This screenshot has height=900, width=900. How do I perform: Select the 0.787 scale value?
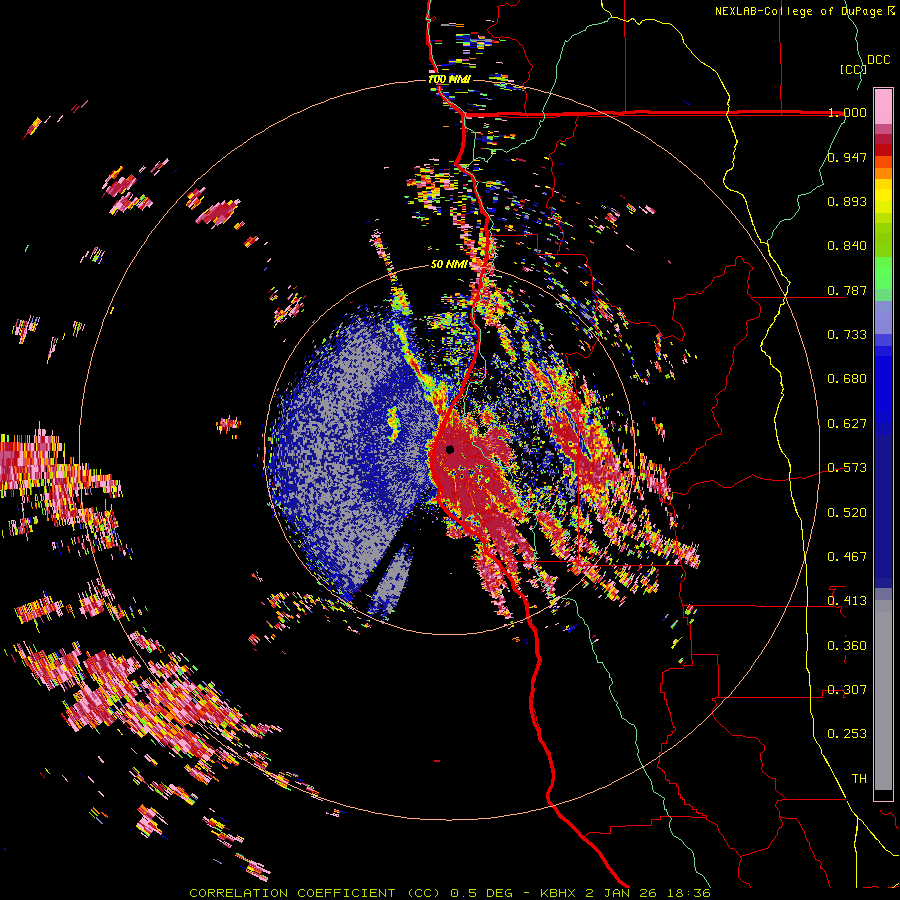tap(847, 290)
